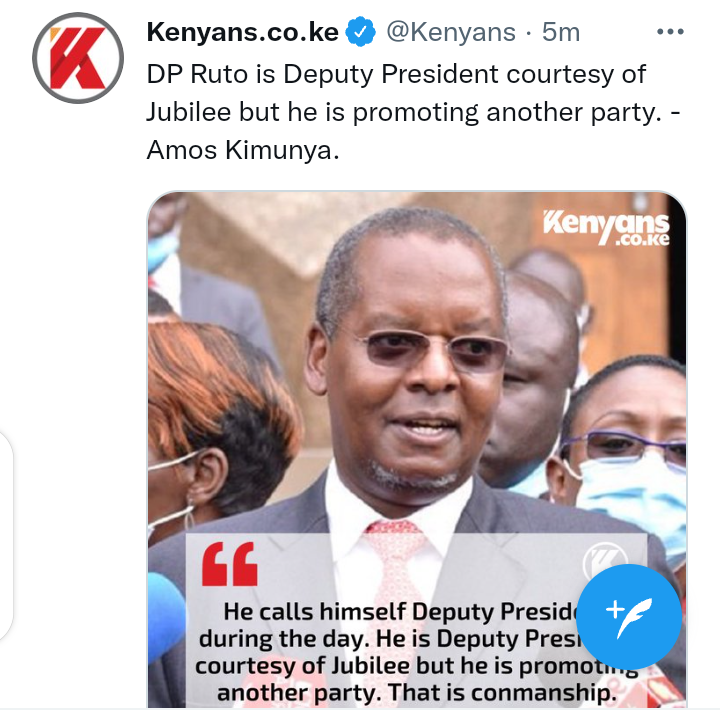This screenshot has width=720, height=713.
Task: Click the blue verified badge
Action: [360, 32]
